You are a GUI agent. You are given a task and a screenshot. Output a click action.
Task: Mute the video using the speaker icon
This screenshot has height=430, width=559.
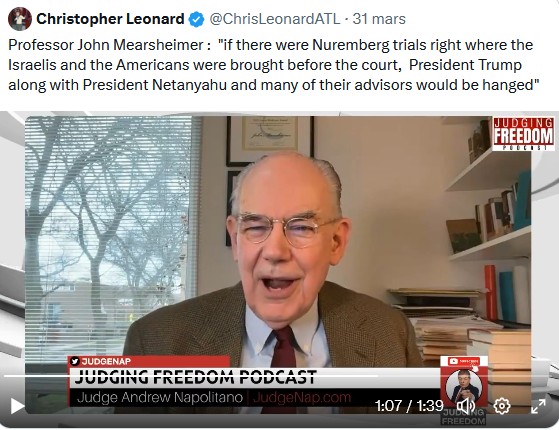pyautogui.click(x=466, y=406)
